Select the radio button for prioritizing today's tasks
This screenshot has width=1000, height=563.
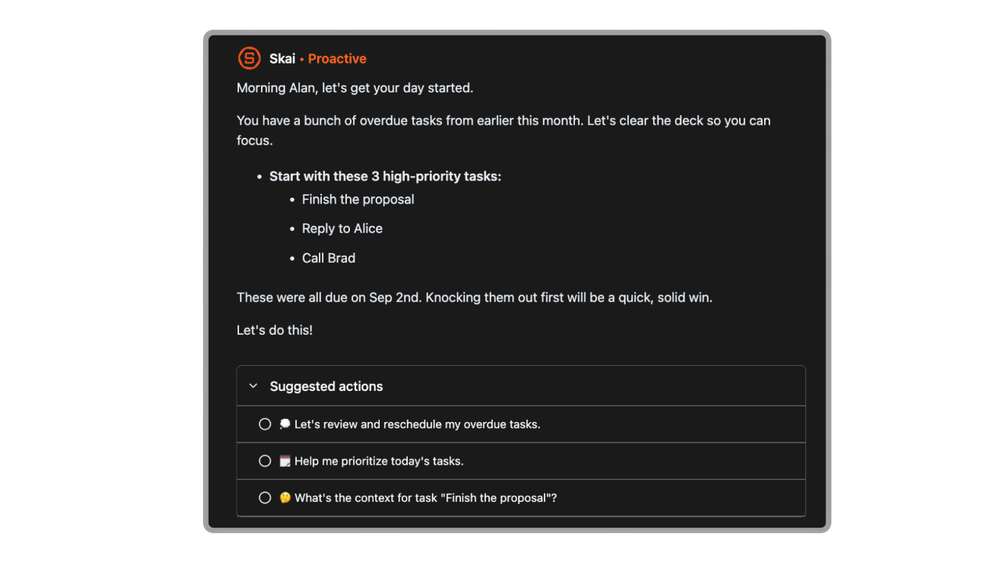click(x=265, y=461)
